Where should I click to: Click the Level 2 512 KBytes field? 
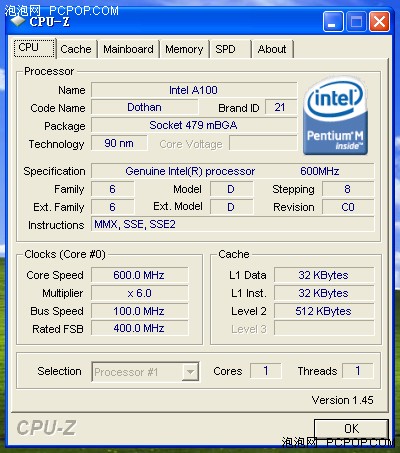pyautogui.click(x=324, y=311)
